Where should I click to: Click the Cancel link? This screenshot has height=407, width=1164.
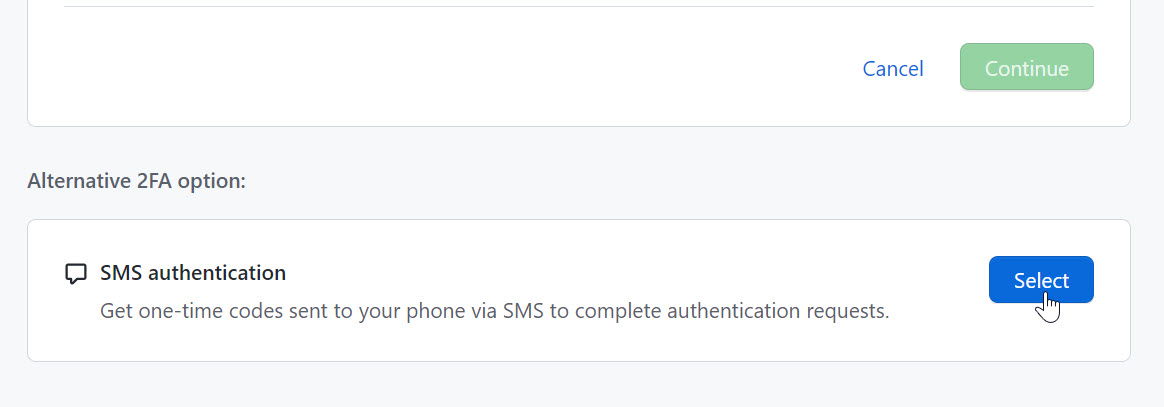click(893, 68)
